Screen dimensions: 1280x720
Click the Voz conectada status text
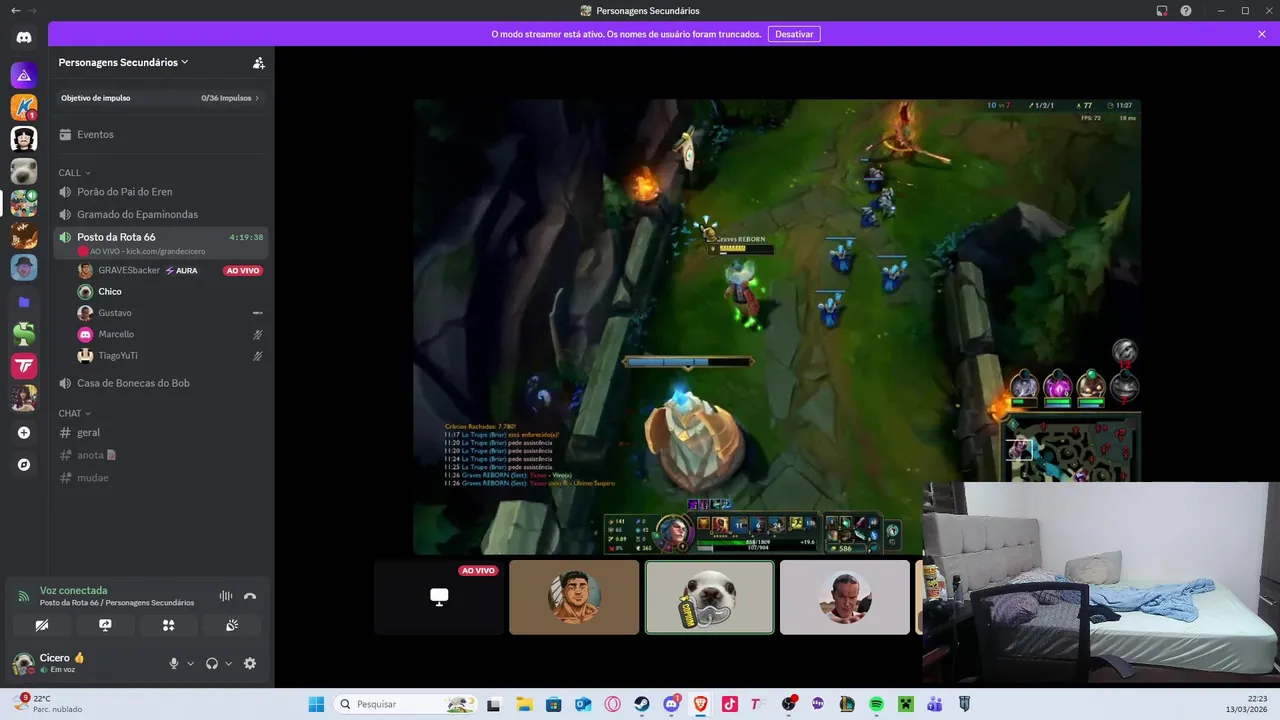click(x=73, y=590)
